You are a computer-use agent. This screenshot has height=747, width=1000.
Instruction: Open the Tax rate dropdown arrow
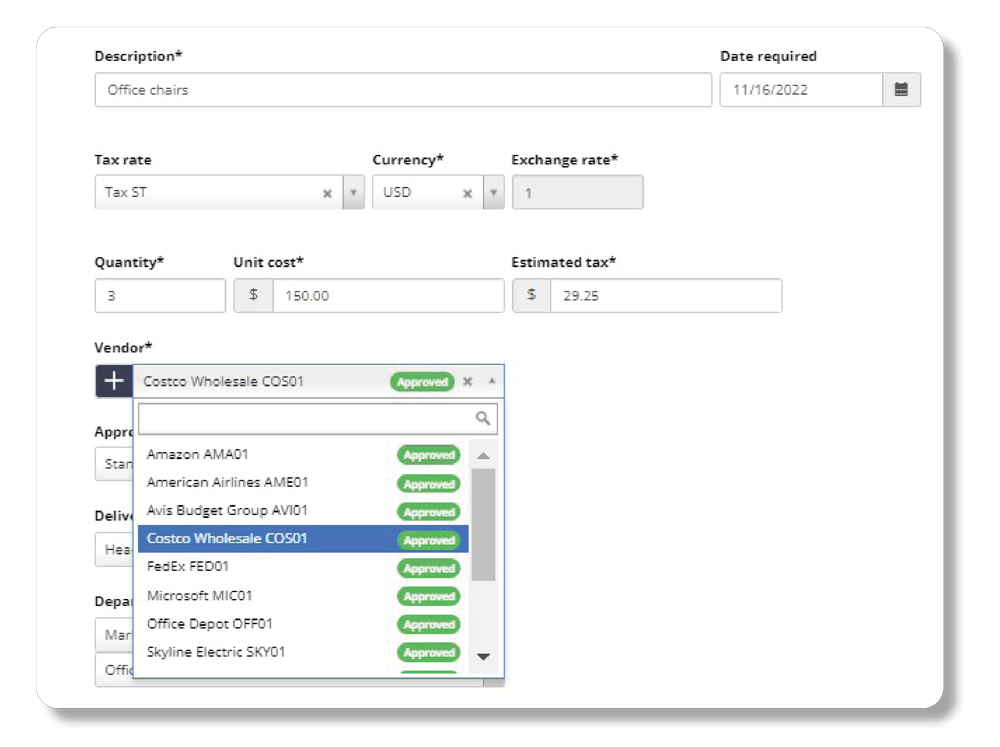click(x=353, y=193)
